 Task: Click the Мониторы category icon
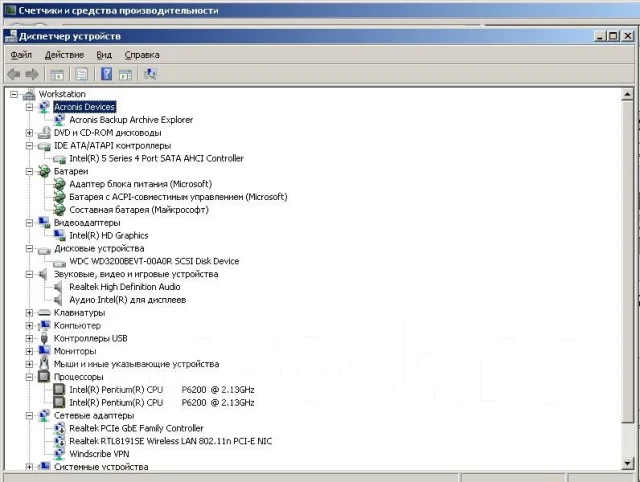44,351
